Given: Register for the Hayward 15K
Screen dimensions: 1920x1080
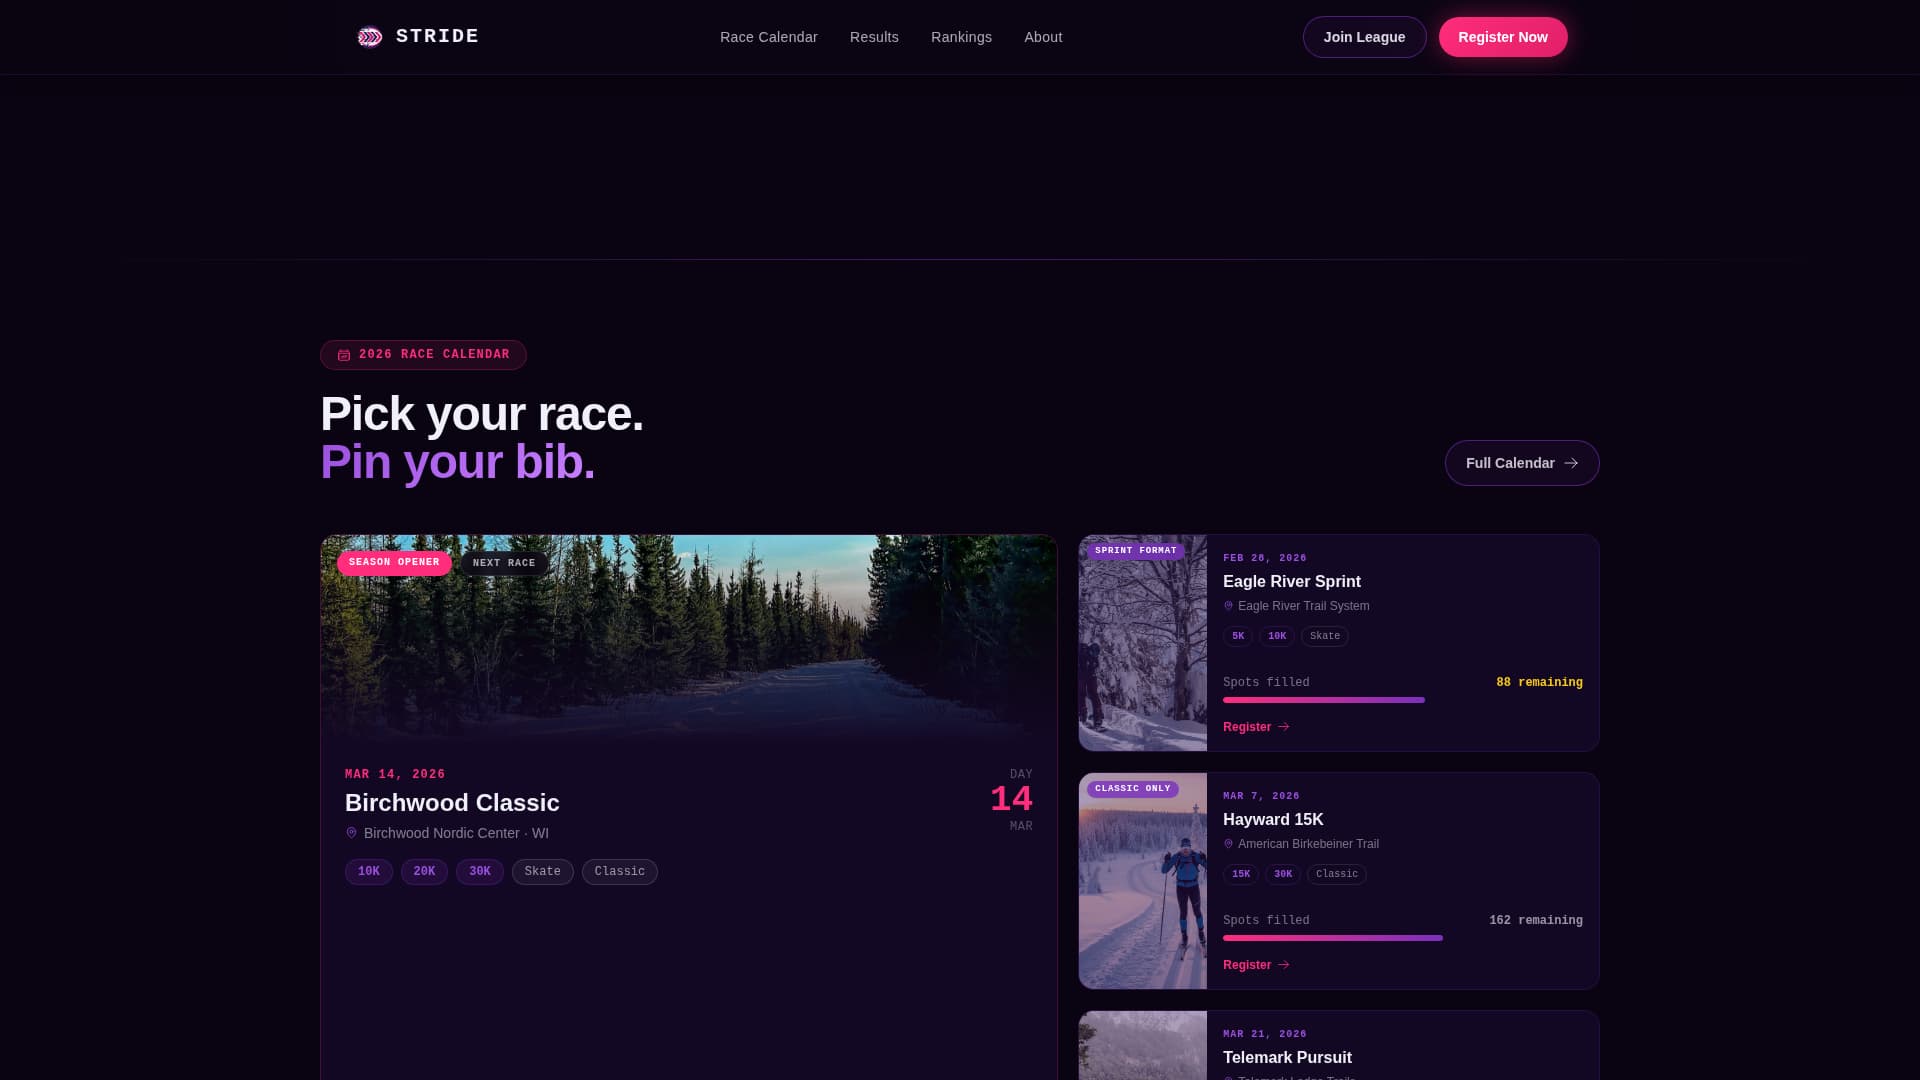Looking at the screenshot, I should [x=1256, y=965].
